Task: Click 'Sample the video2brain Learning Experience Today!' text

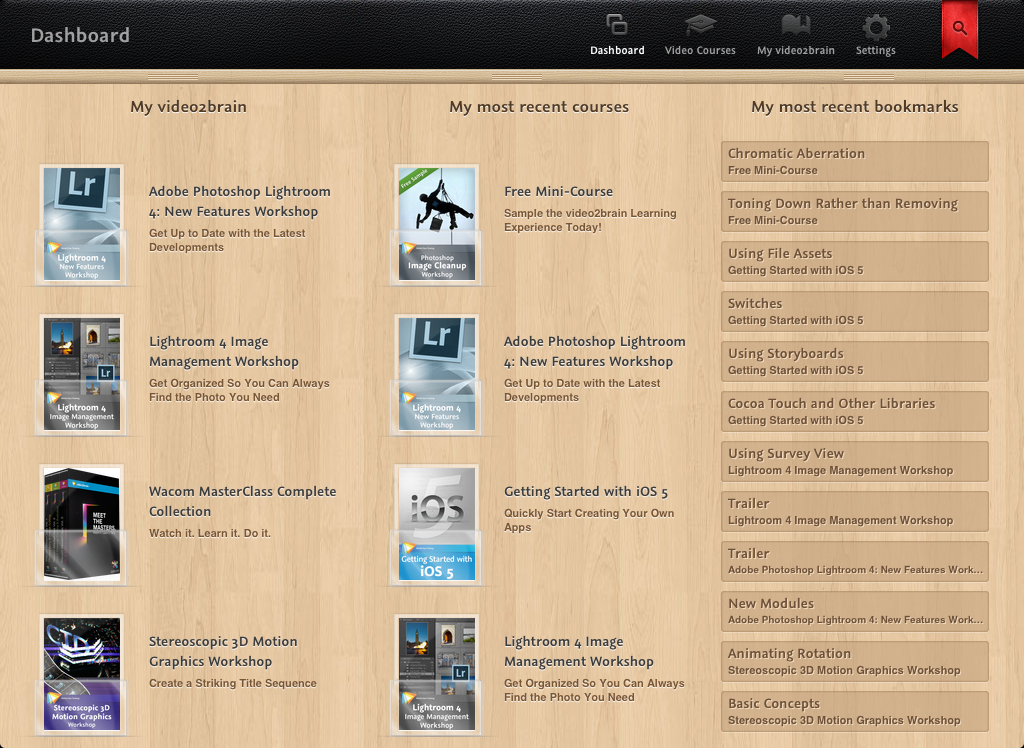Action: click(590, 220)
